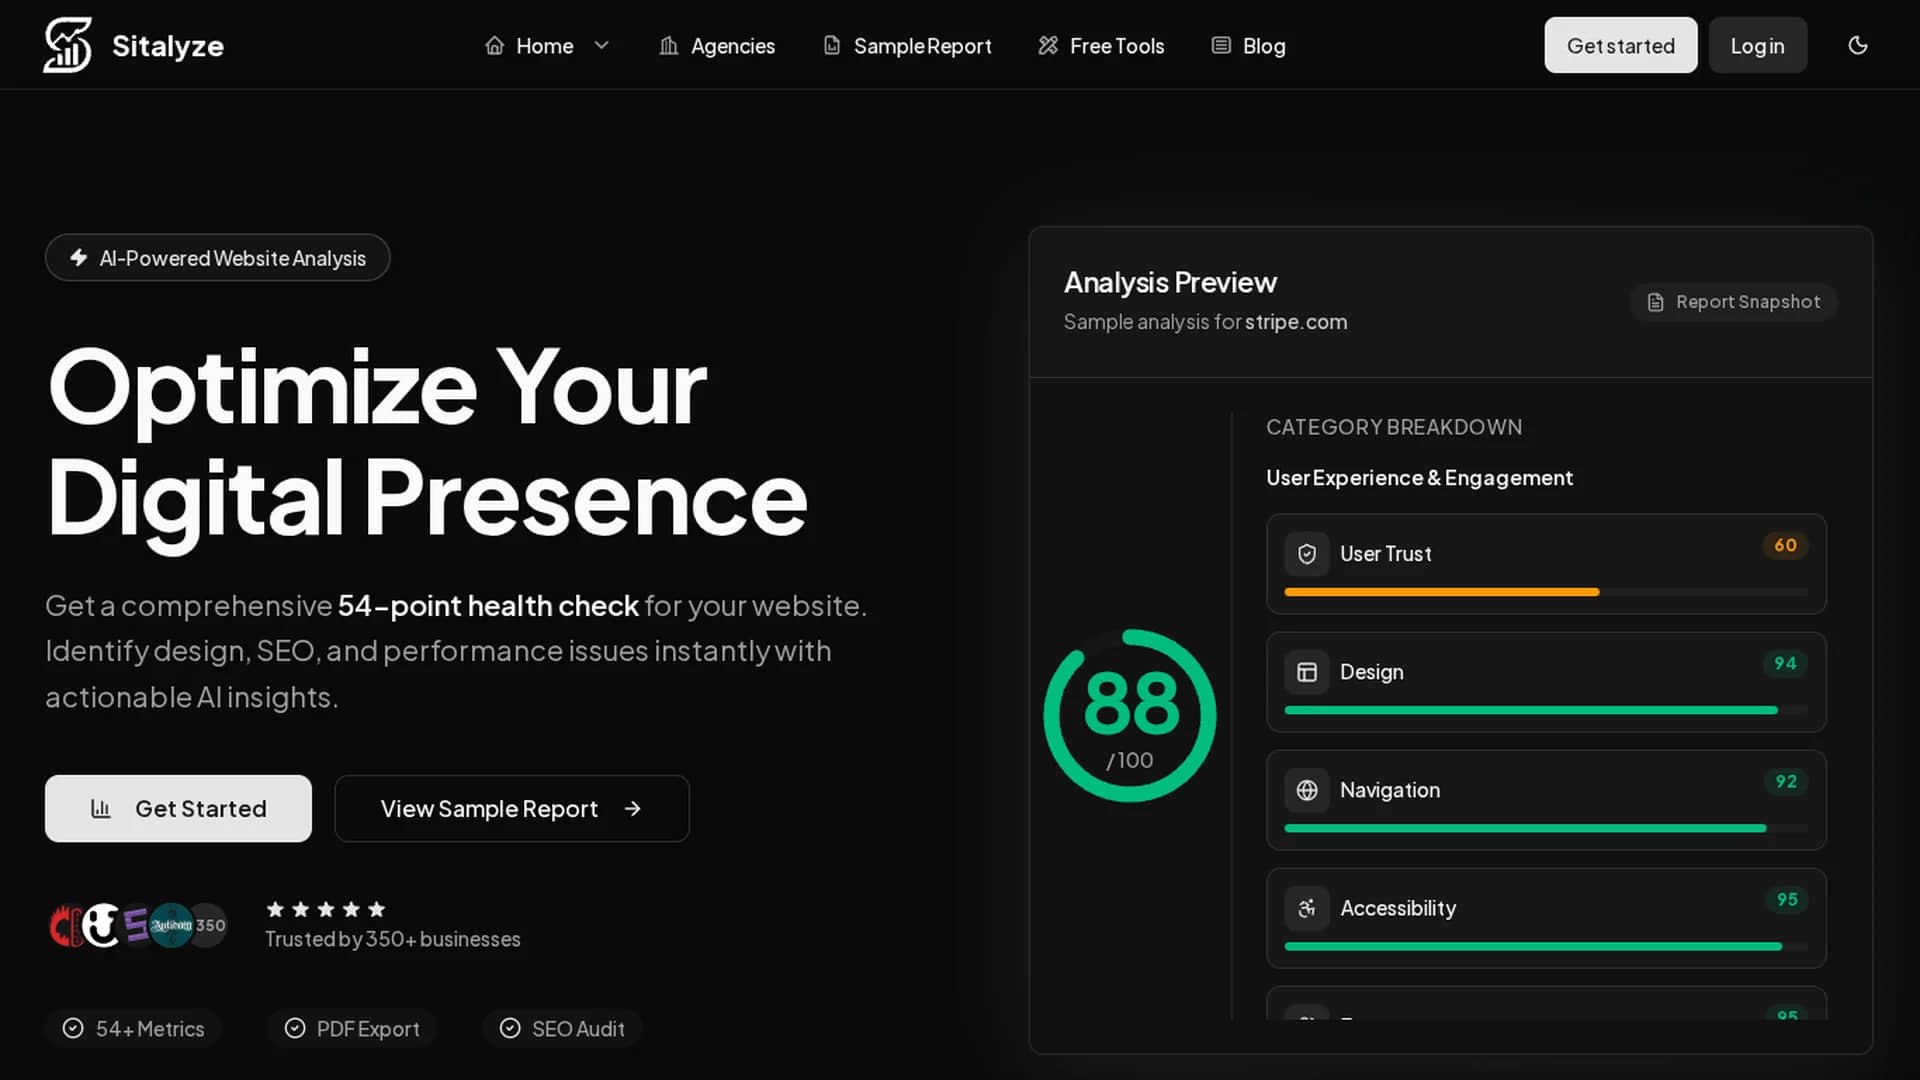Click the SEO Audit label
The width and height of the screenshot is (1920, 1080).
click(578, 1028)
